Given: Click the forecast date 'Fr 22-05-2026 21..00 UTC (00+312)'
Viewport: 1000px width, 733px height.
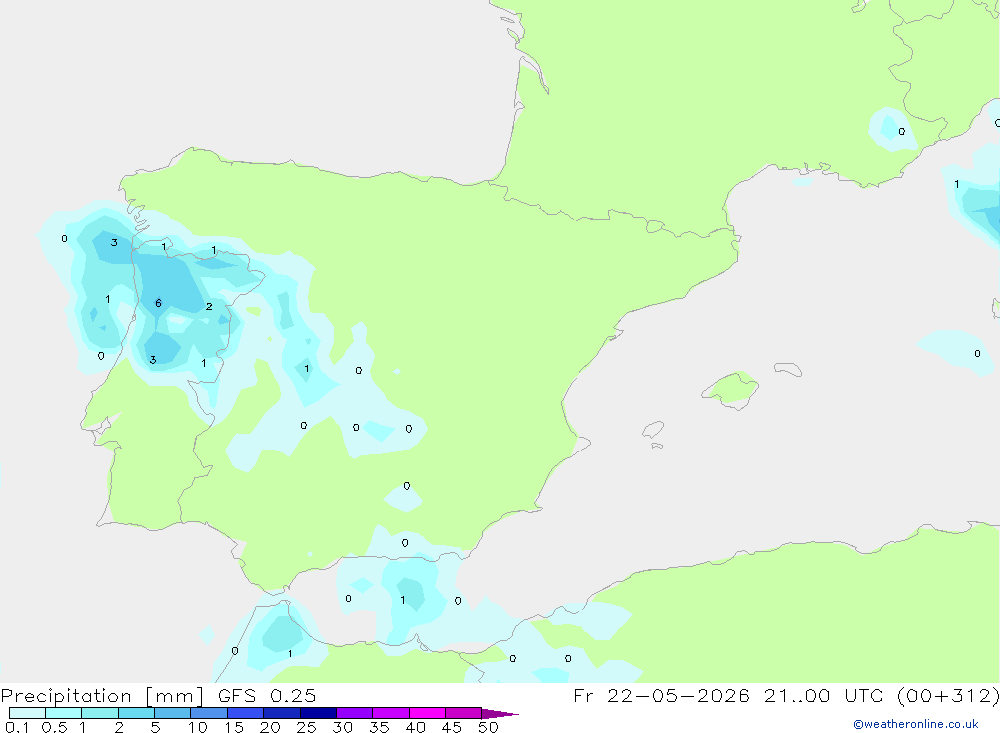Looking at the screenshot, I should tap(786, 696).
